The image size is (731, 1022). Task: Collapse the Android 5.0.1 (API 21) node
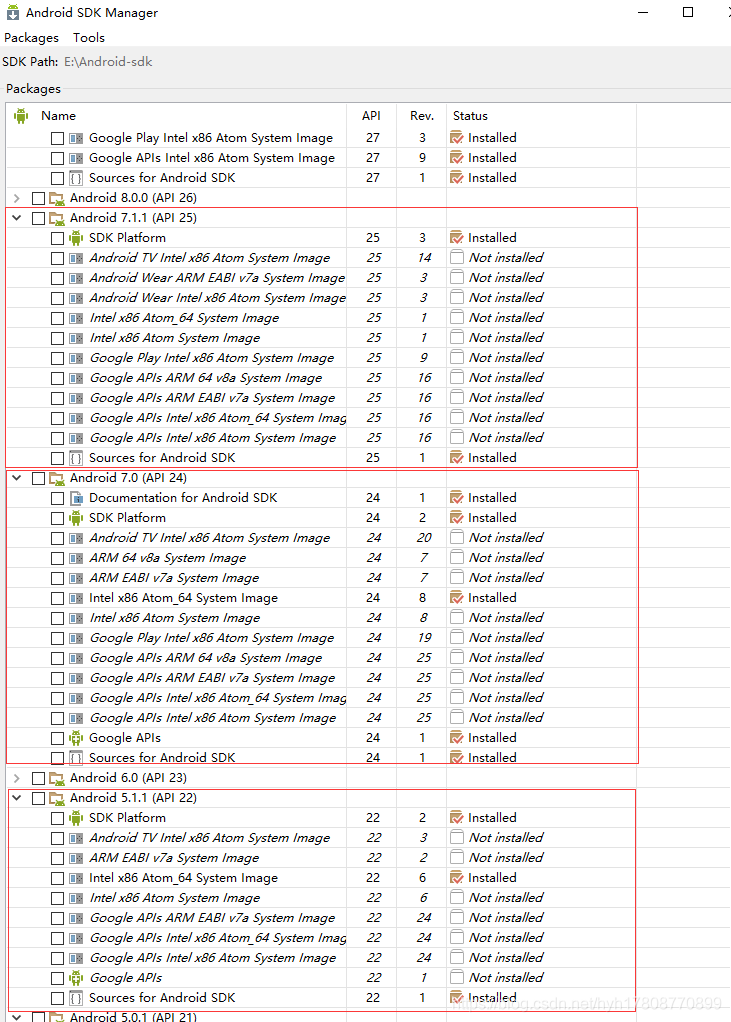point(17,1017)
